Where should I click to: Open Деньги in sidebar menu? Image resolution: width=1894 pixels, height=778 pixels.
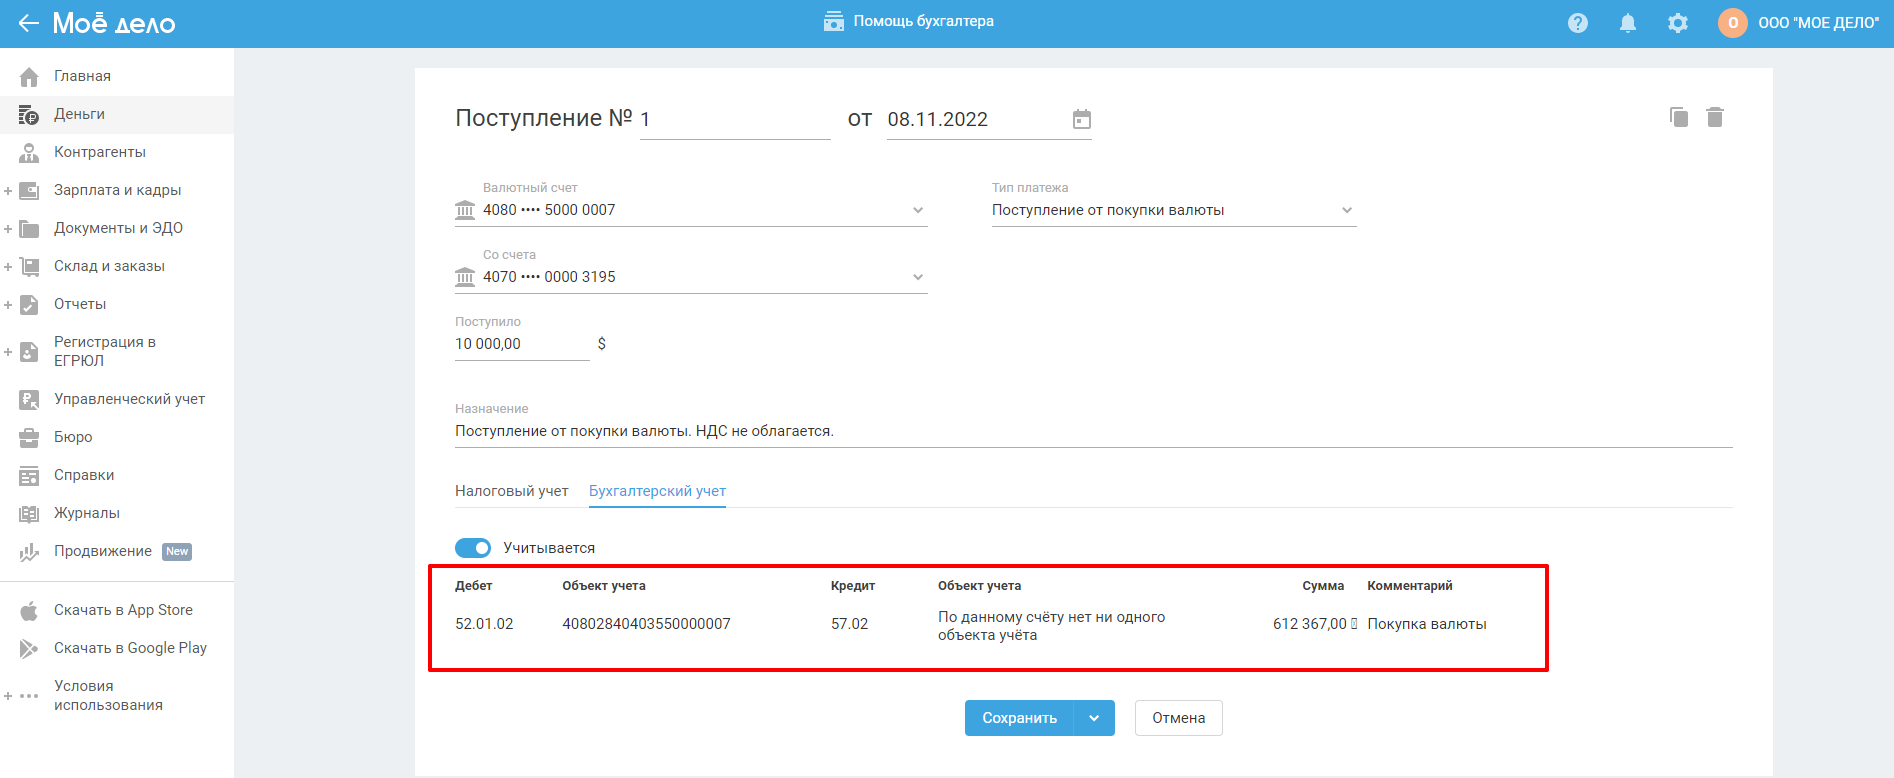pos(79,114)
